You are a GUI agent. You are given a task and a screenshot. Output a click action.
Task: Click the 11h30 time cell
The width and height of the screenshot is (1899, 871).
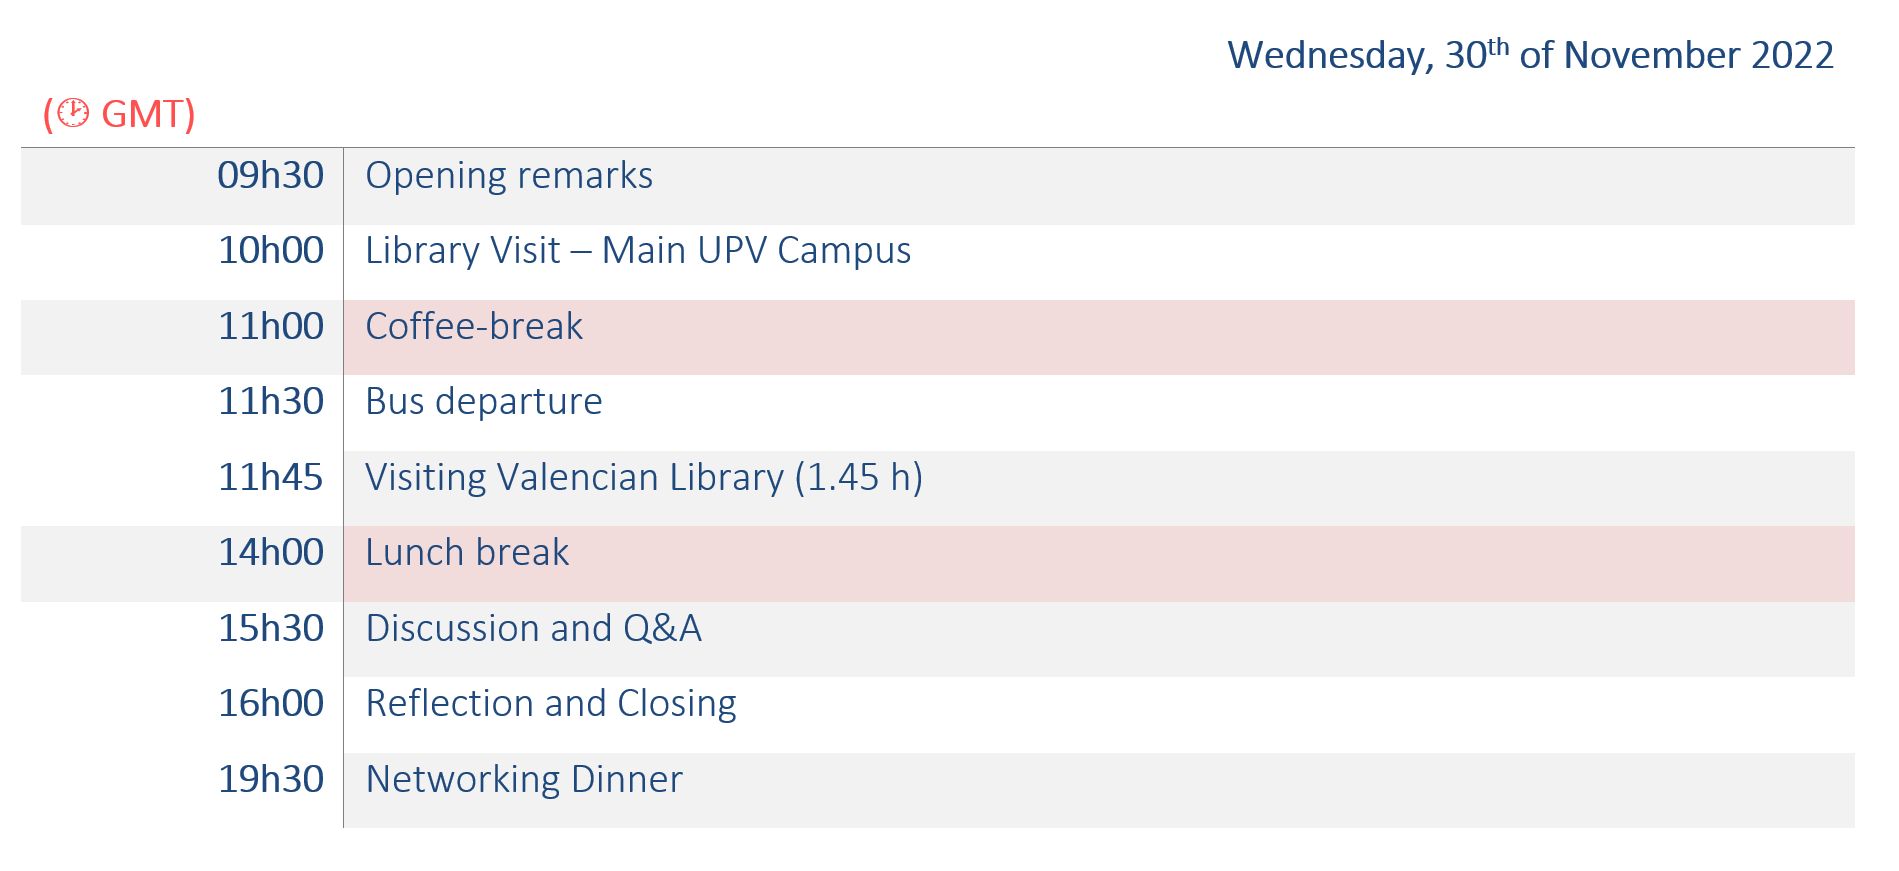click(x=271, y=402)
